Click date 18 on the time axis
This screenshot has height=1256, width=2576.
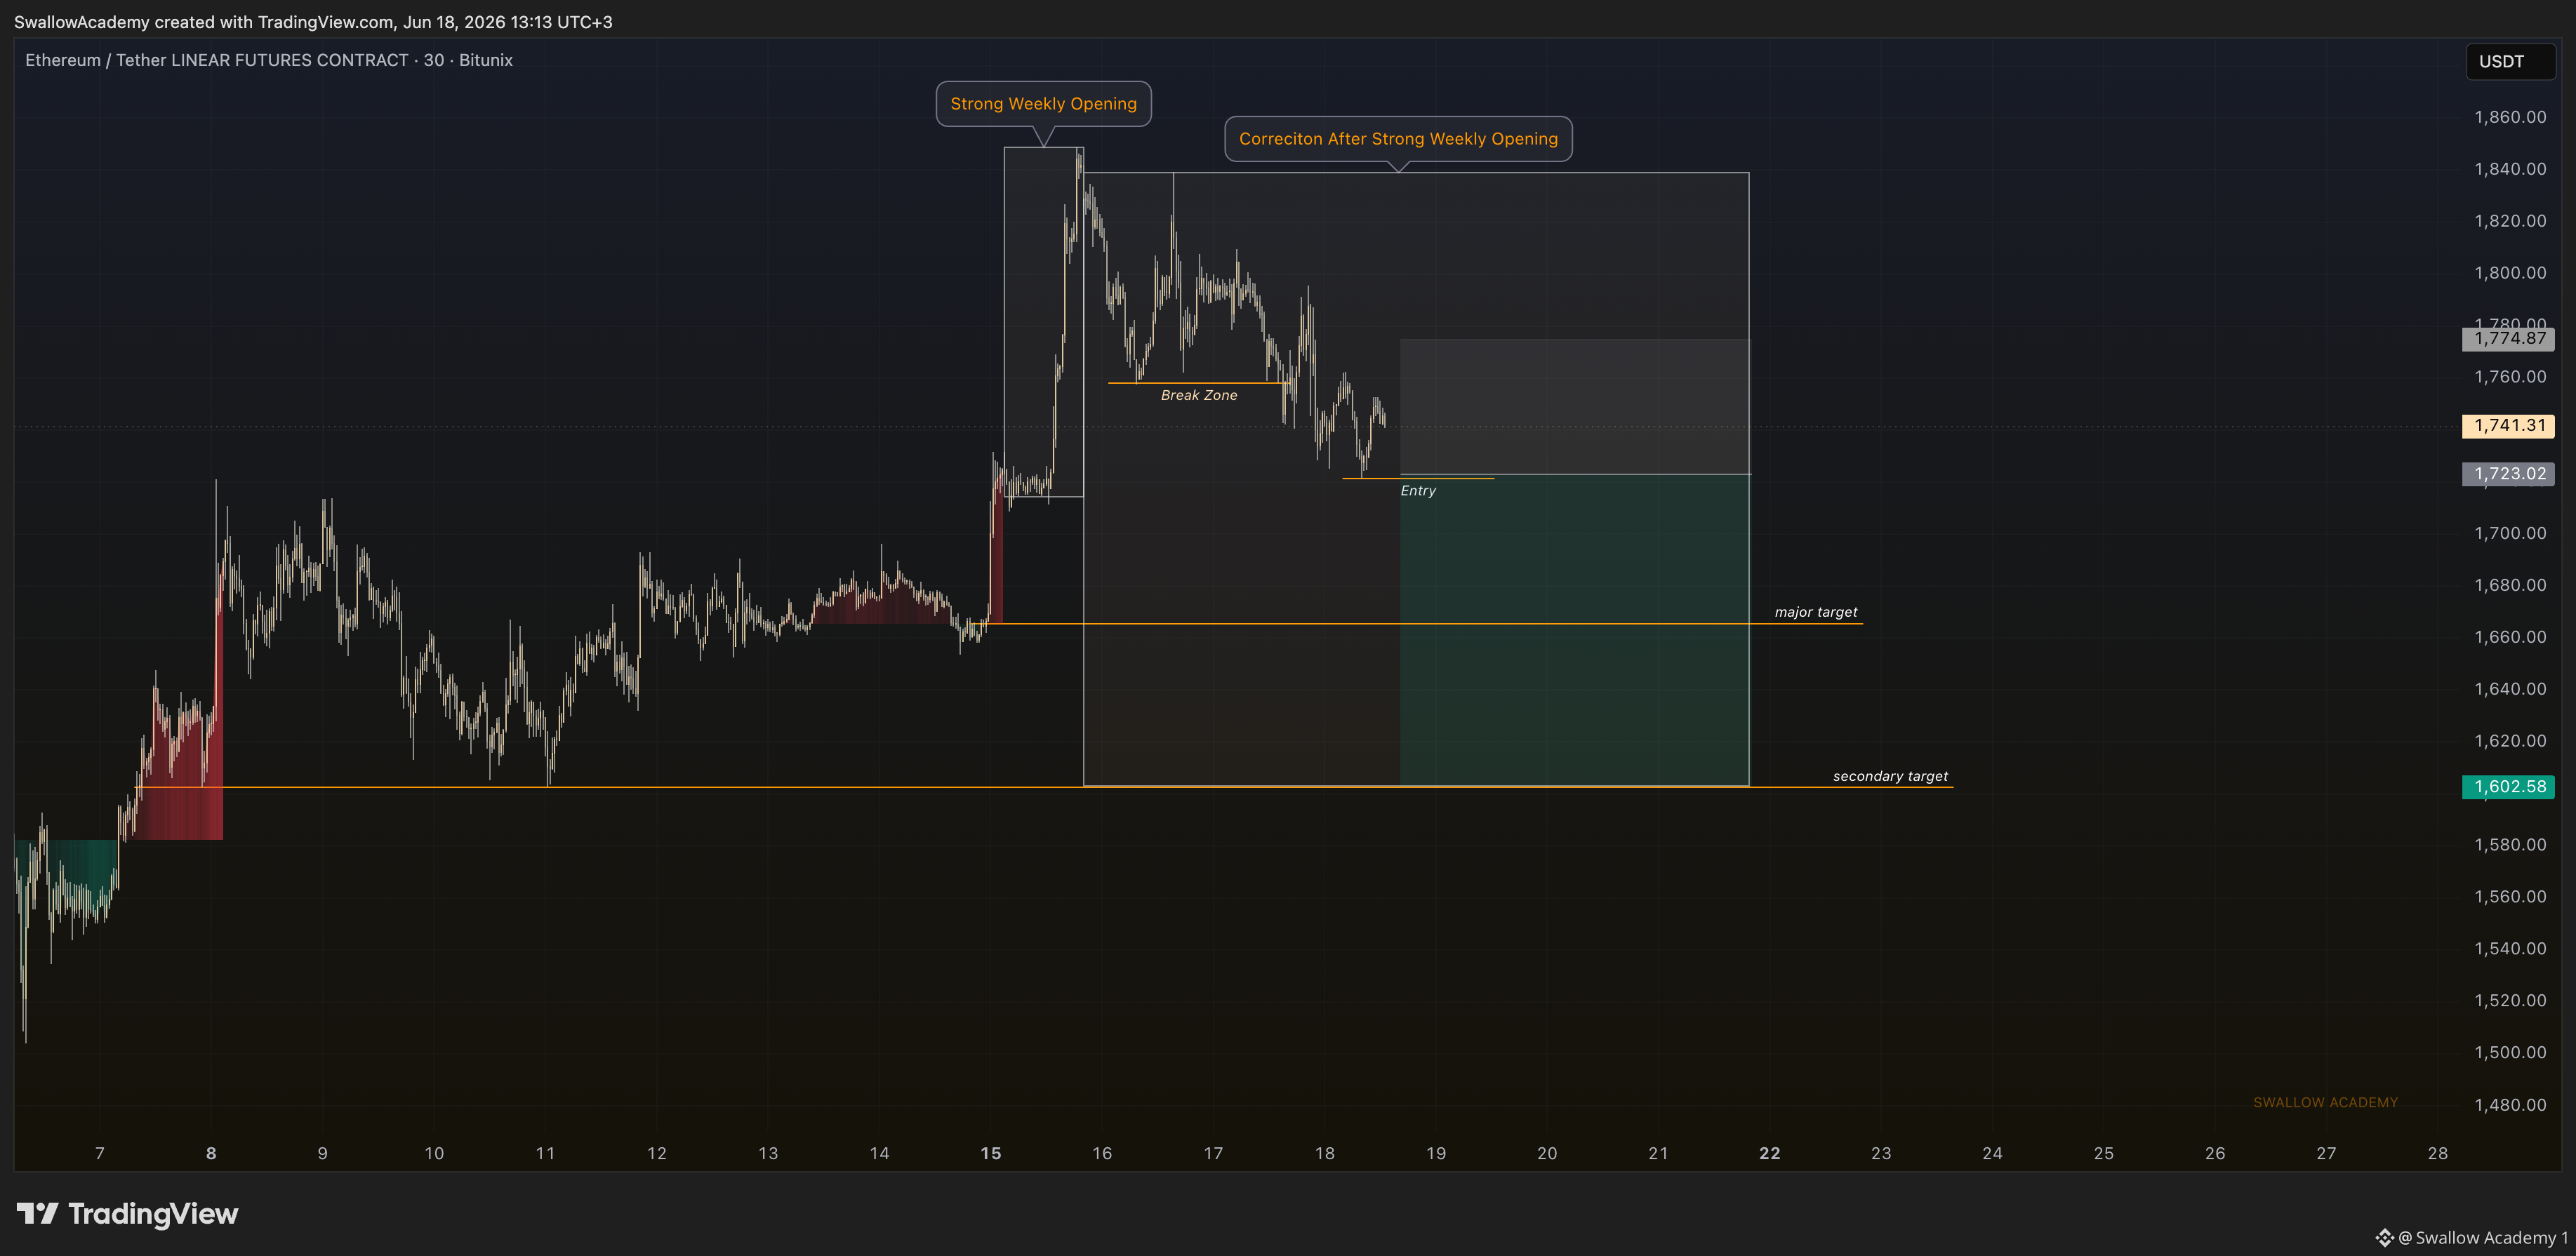coord(1325,1154)
